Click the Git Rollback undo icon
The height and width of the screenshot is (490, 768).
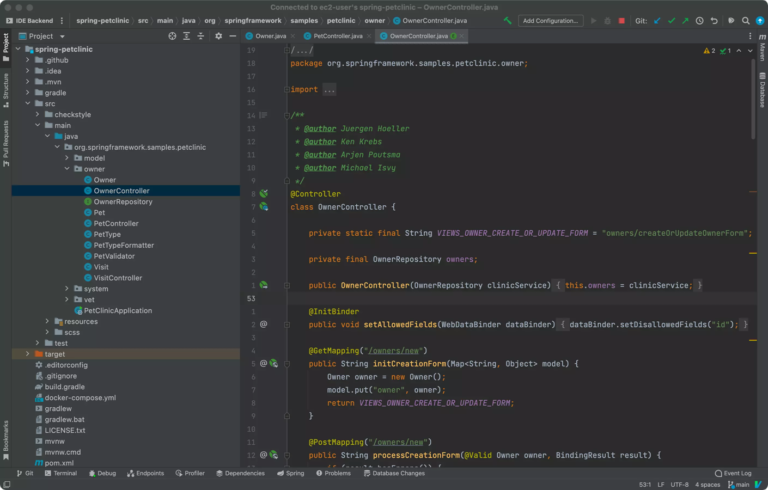pyautogui.click(x=714, y=21)
